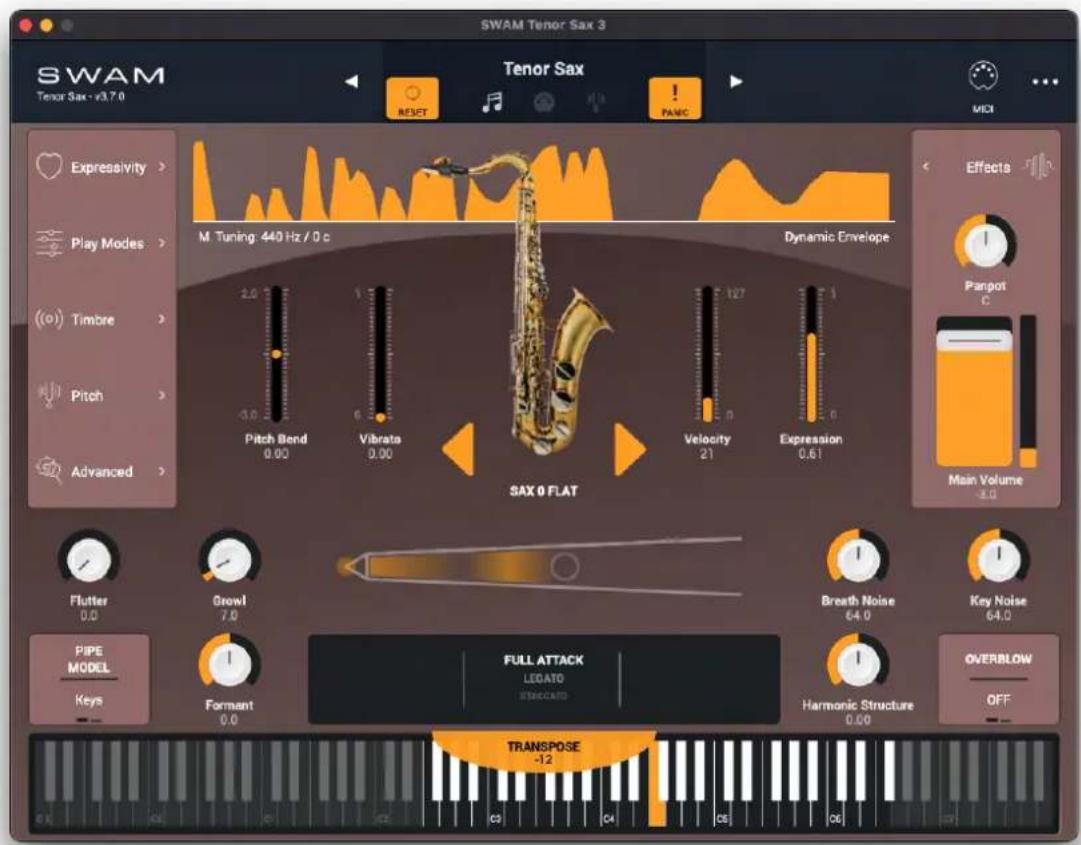Image resolution: width=1081 pixels, height=845 pixels.
Task: Click the M. Tuning 440 Hz text
Action: coord(264,236)
